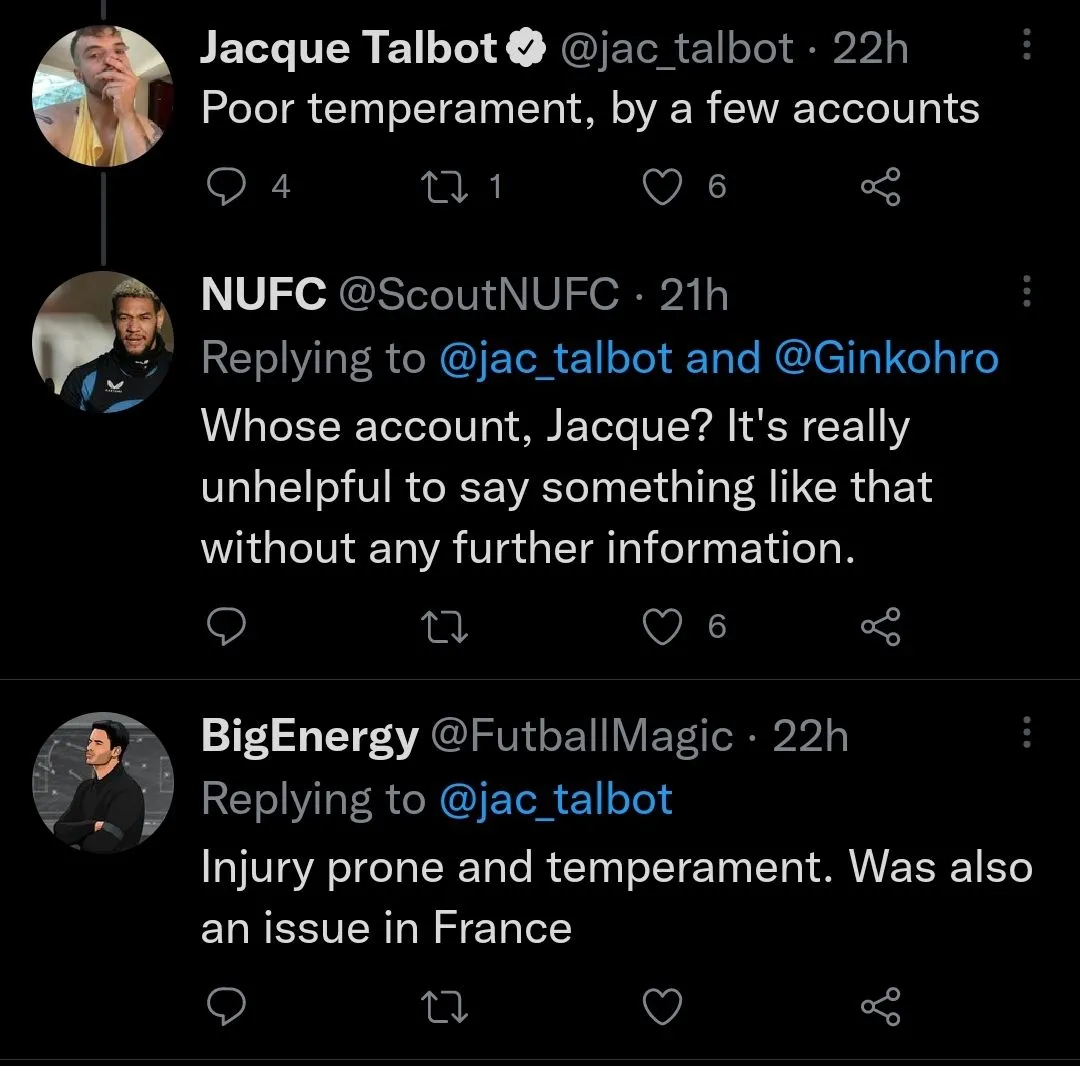Share BigEnergy's tweet

(x=881, y=1006)
